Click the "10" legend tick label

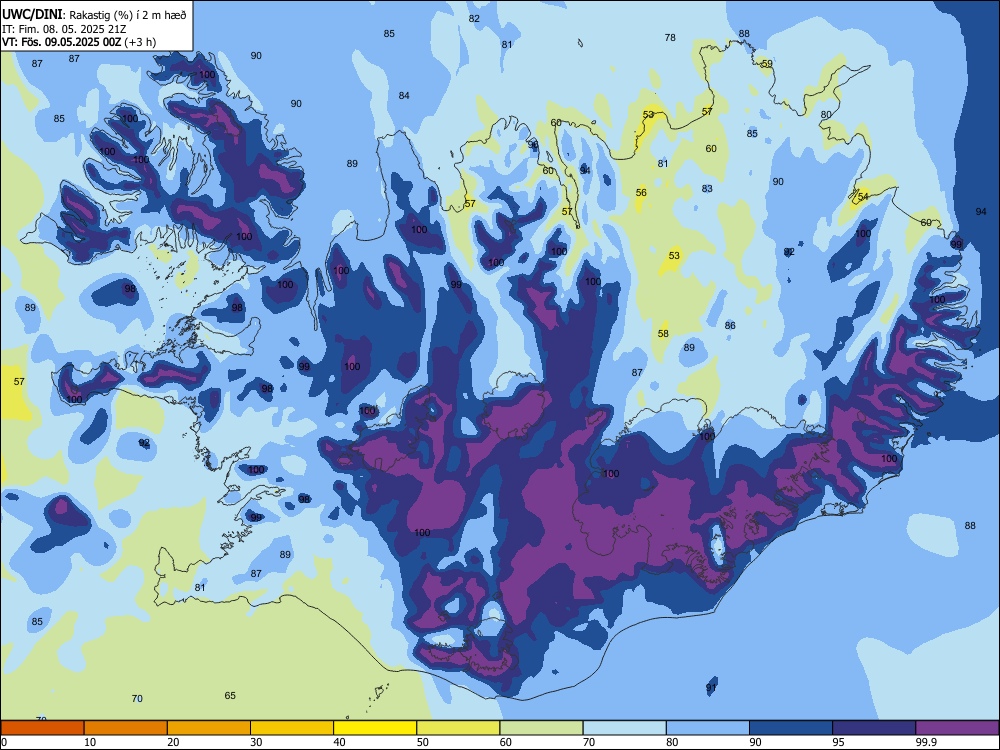[x=90, y=742]
